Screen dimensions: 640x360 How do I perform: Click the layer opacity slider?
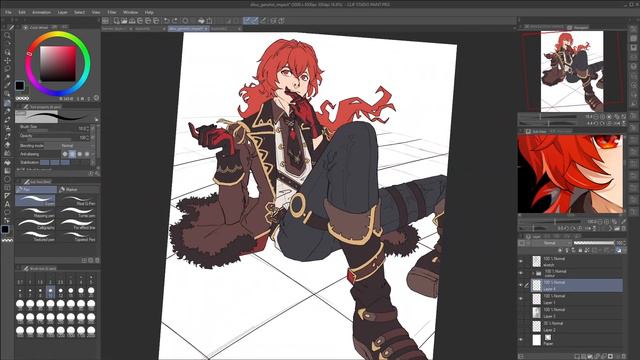[593, 243]
